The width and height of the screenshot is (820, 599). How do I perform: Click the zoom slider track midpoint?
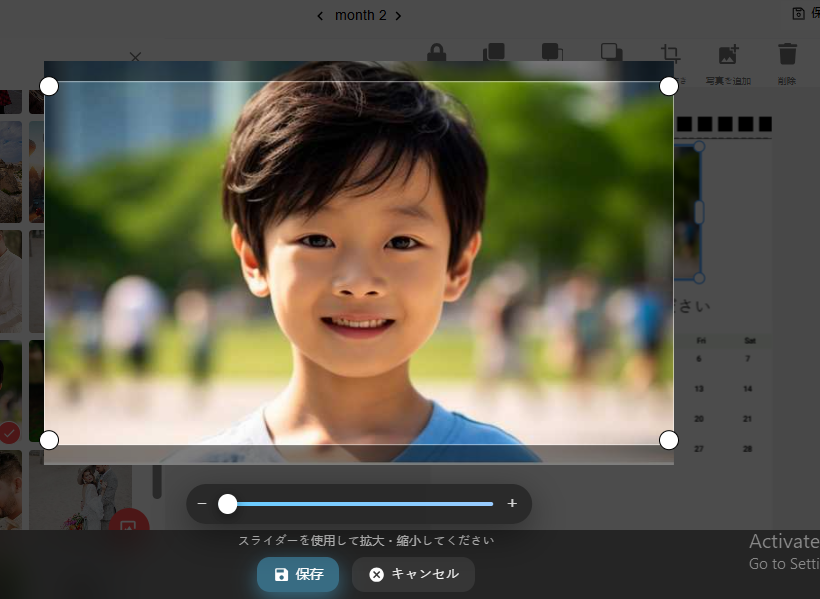(x=360, y=504)
